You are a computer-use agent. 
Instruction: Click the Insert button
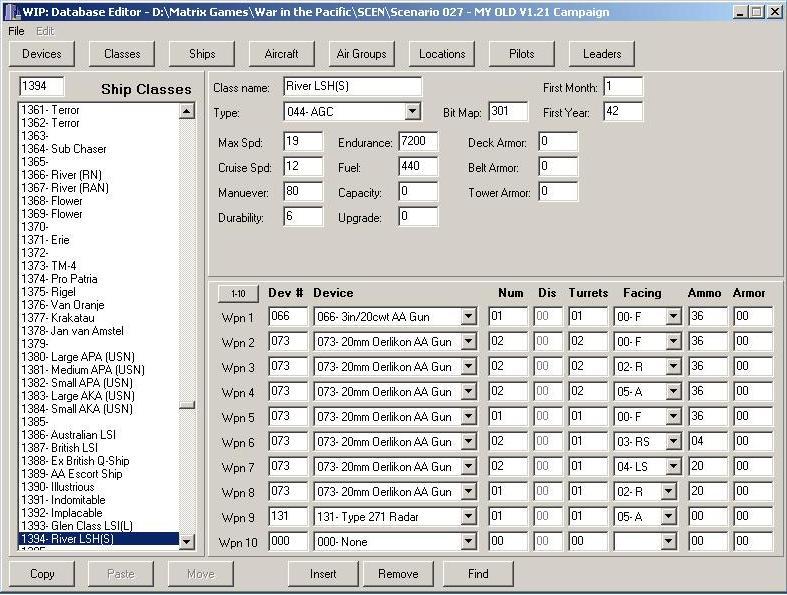coord(323,574)
